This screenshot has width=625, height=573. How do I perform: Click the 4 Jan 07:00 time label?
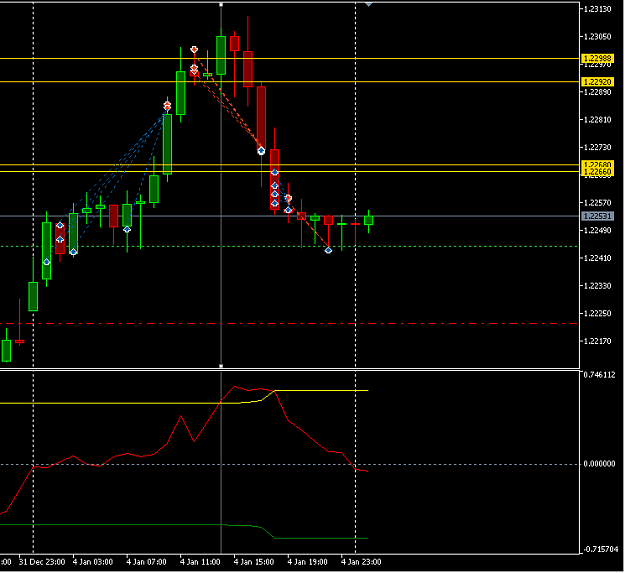click(x=146, y=562)
